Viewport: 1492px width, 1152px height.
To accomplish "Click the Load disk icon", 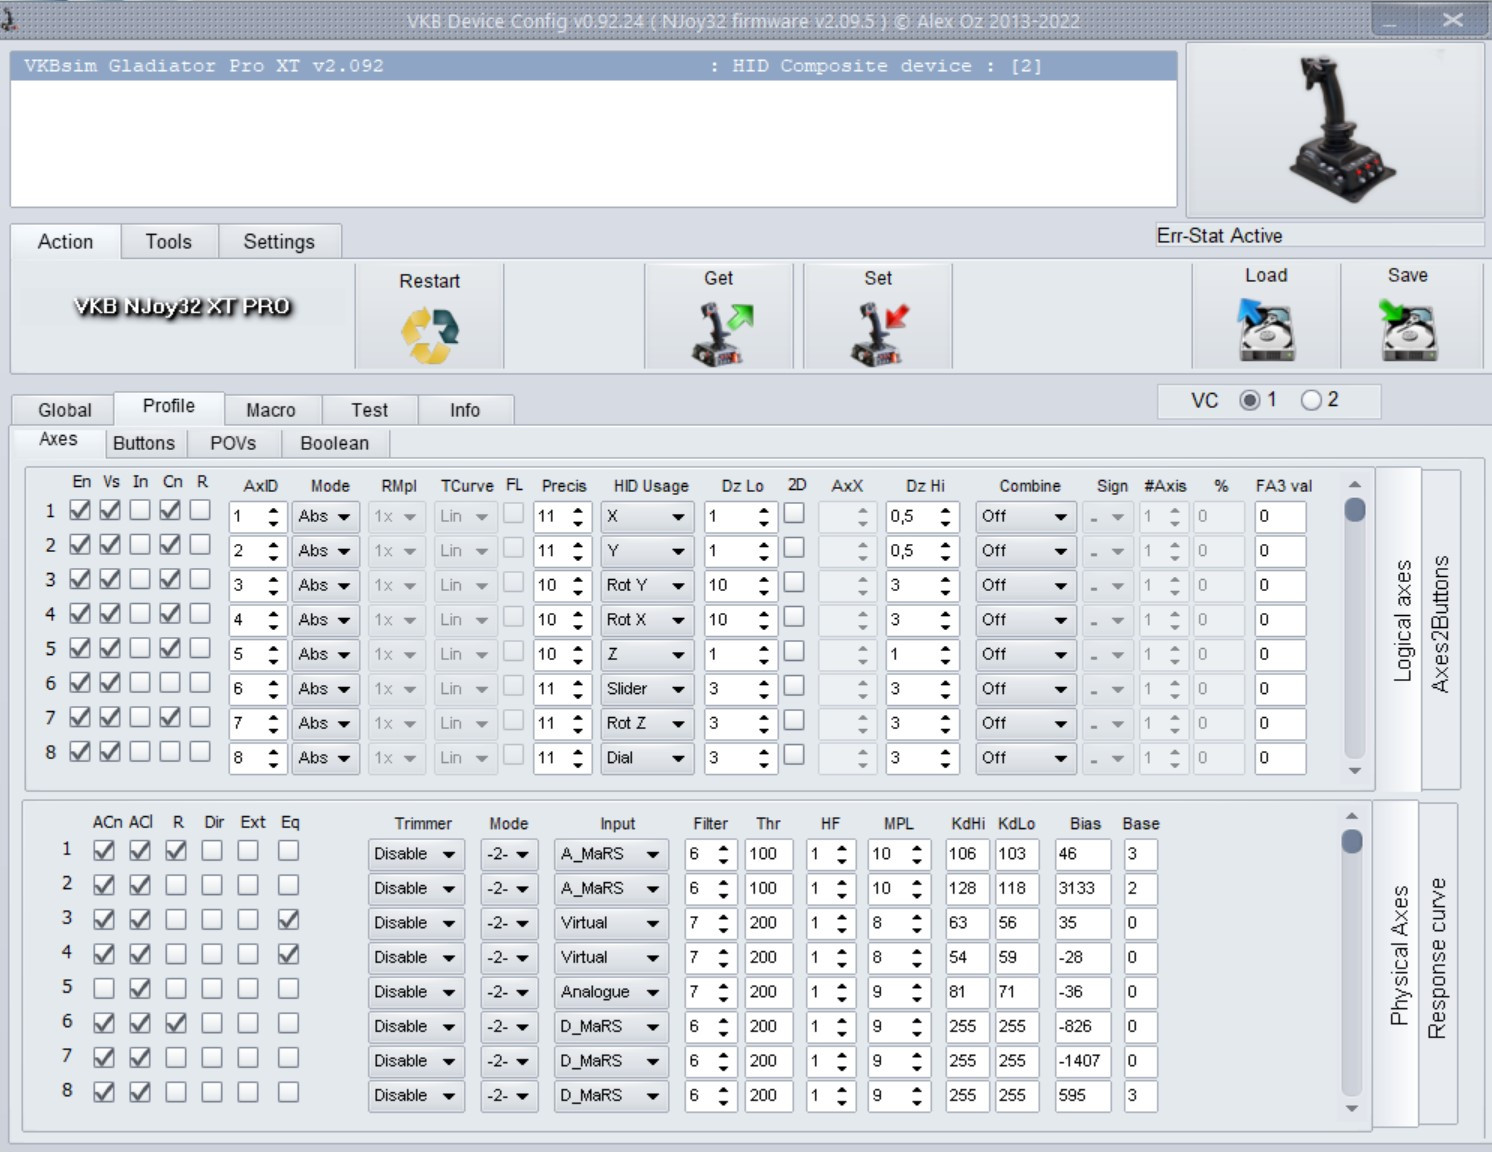I will click(1265, 330).
